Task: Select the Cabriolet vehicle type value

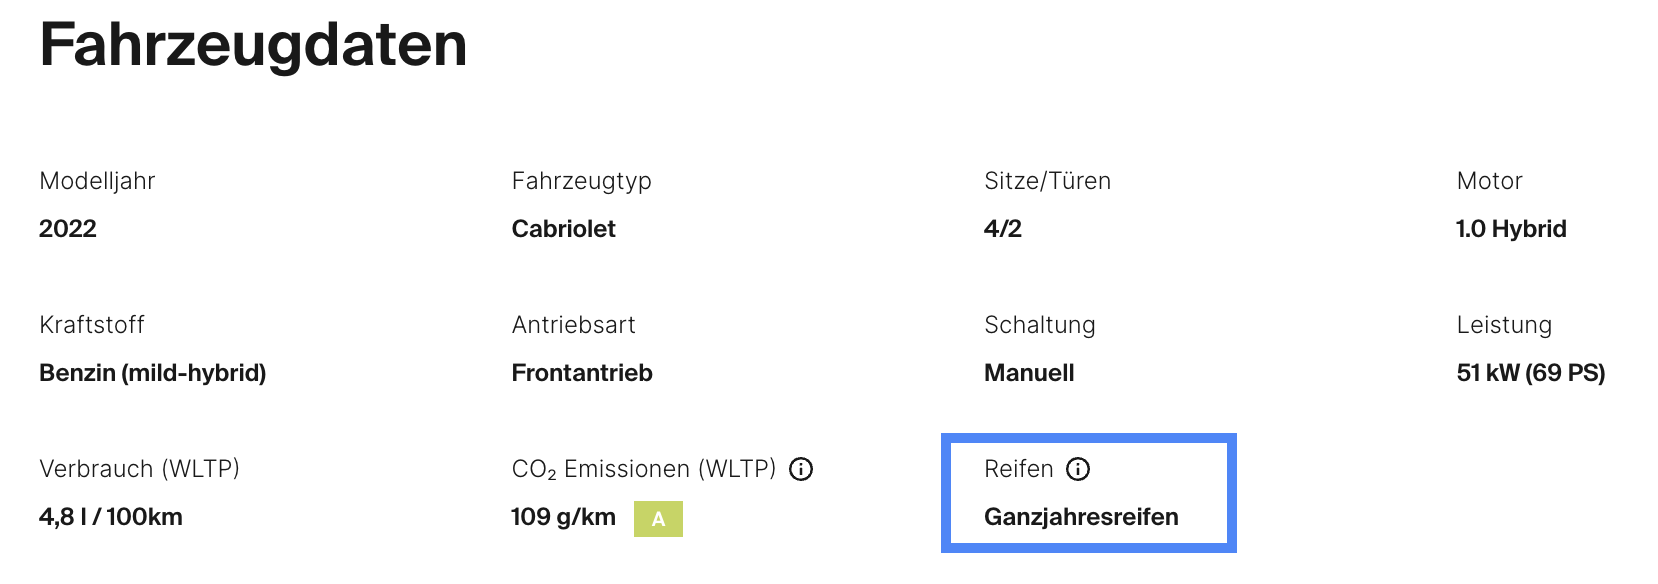Action: click(564, 229)
